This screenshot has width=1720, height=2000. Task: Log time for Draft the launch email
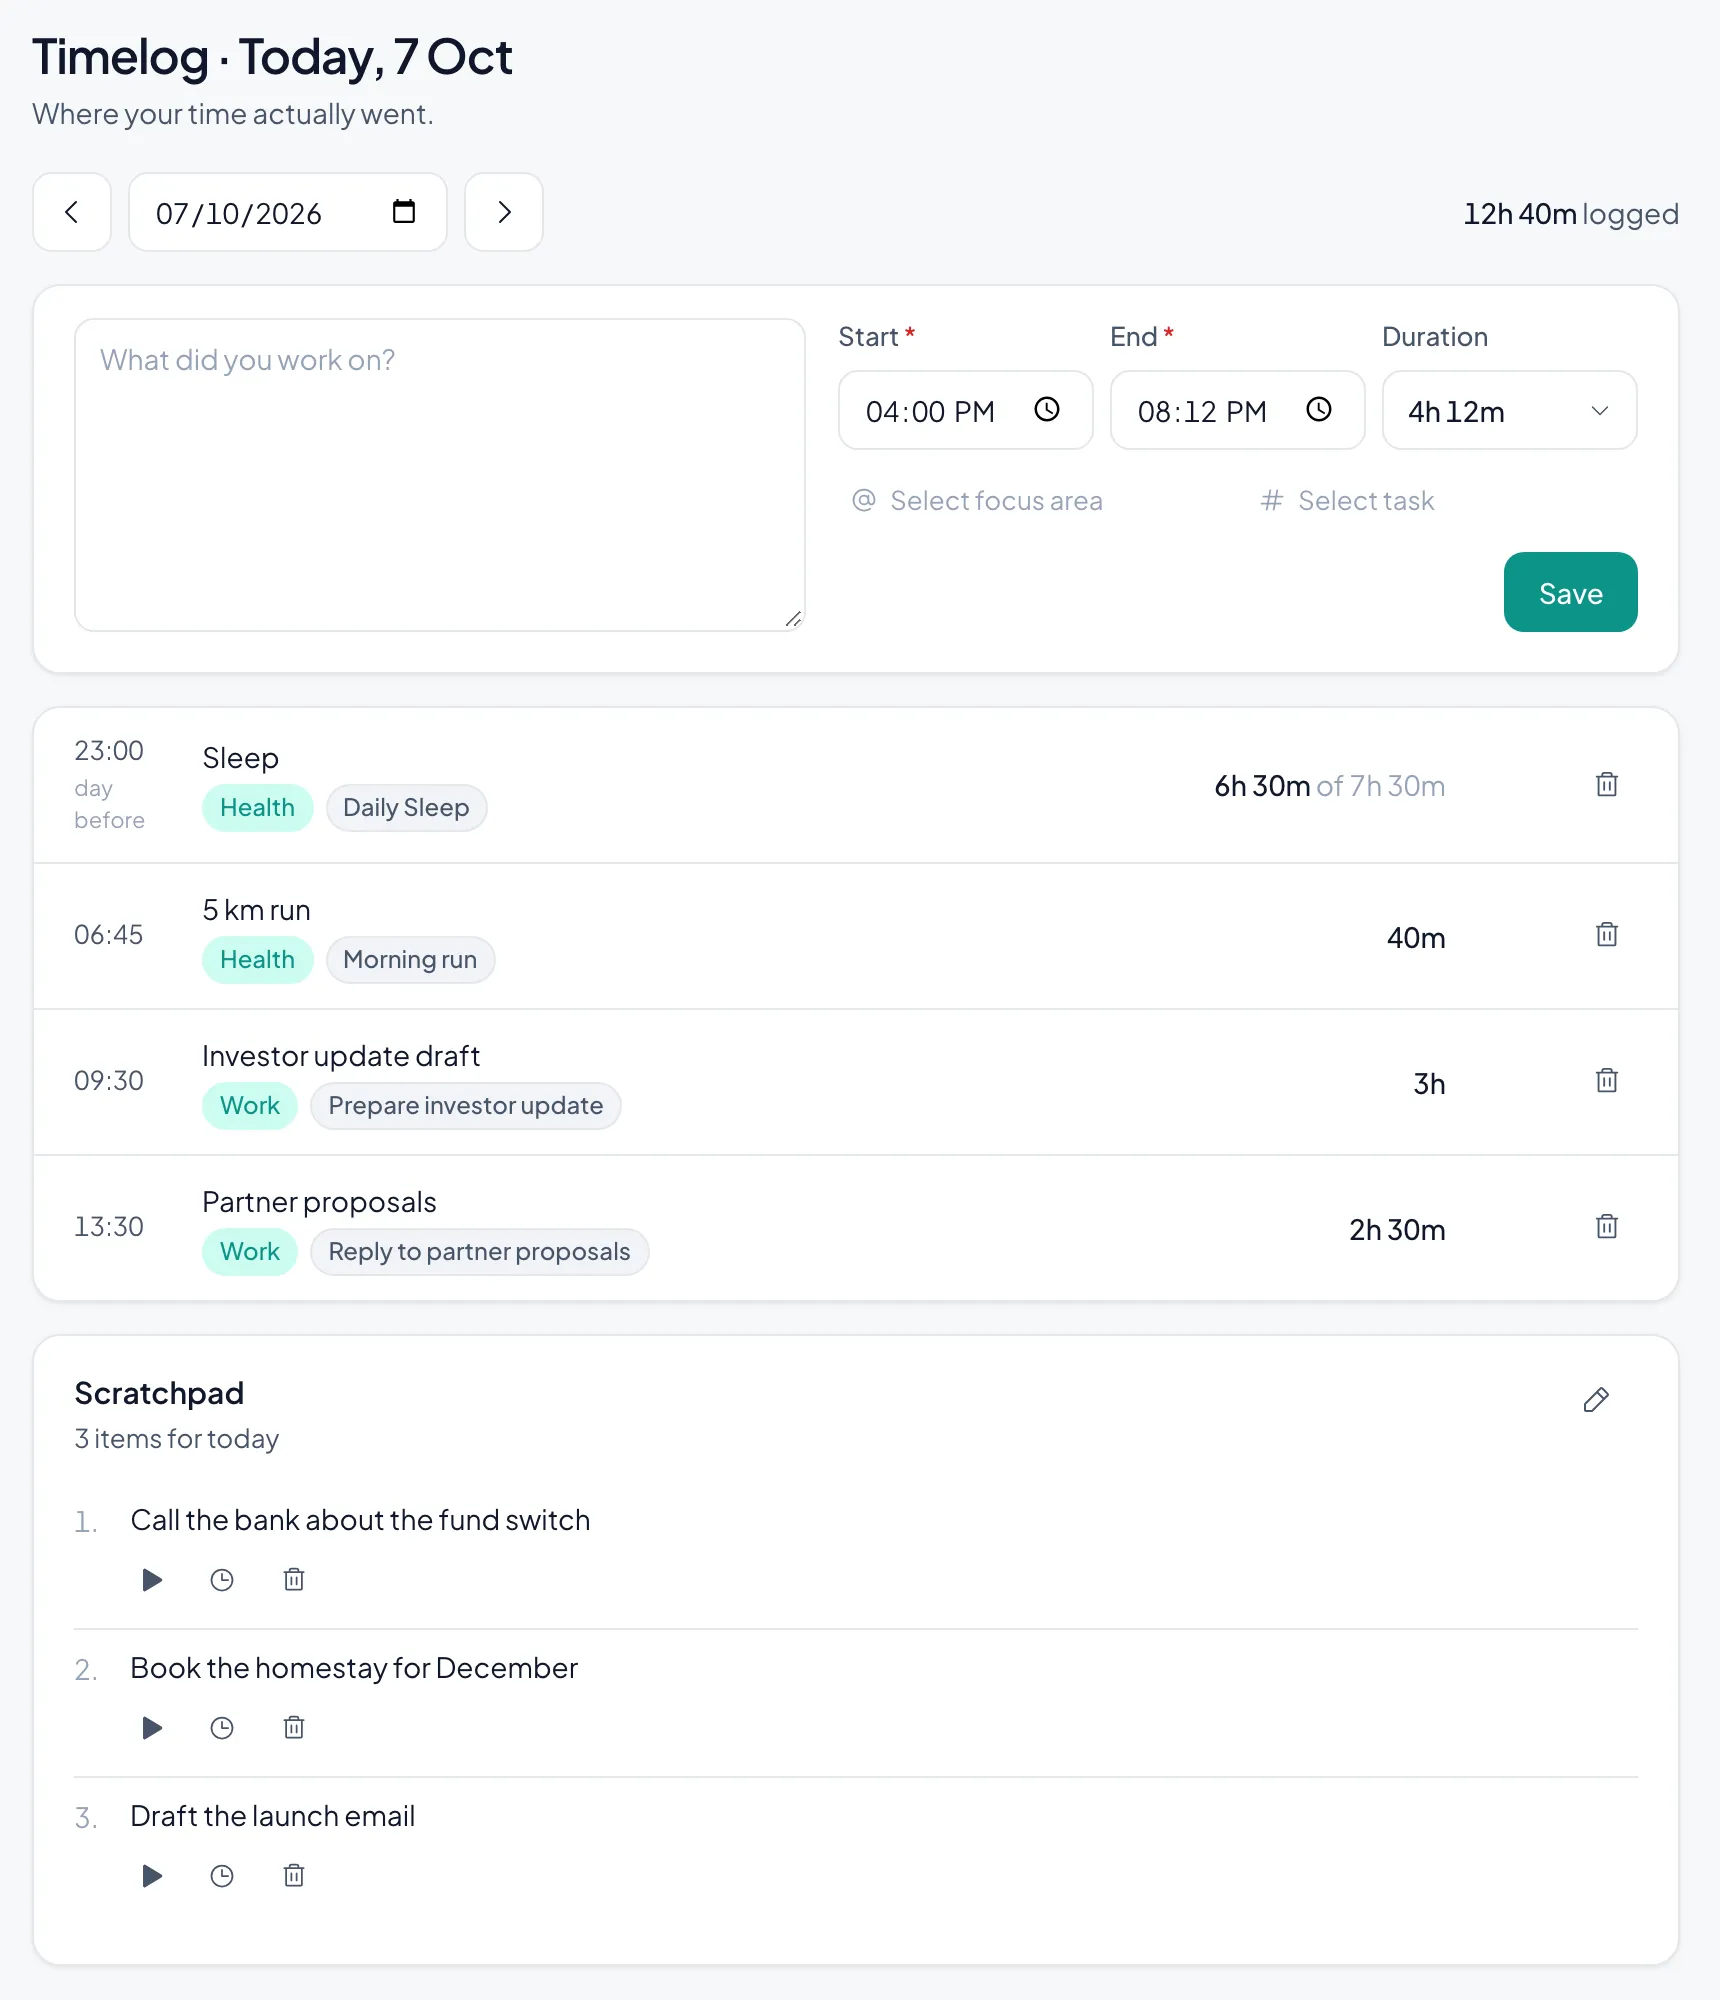222,1876
